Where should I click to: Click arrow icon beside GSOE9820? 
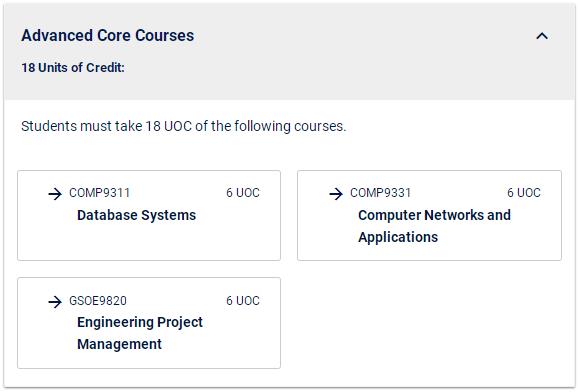(55, 302)
